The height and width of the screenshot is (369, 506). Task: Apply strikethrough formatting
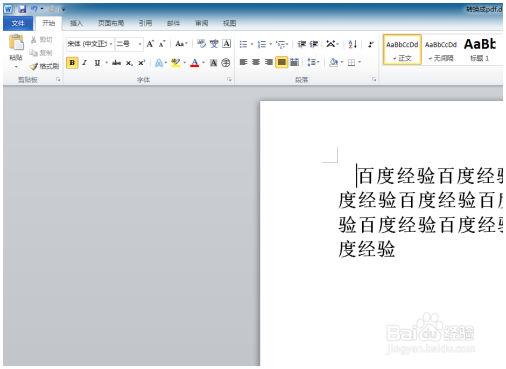coord(116,63)
